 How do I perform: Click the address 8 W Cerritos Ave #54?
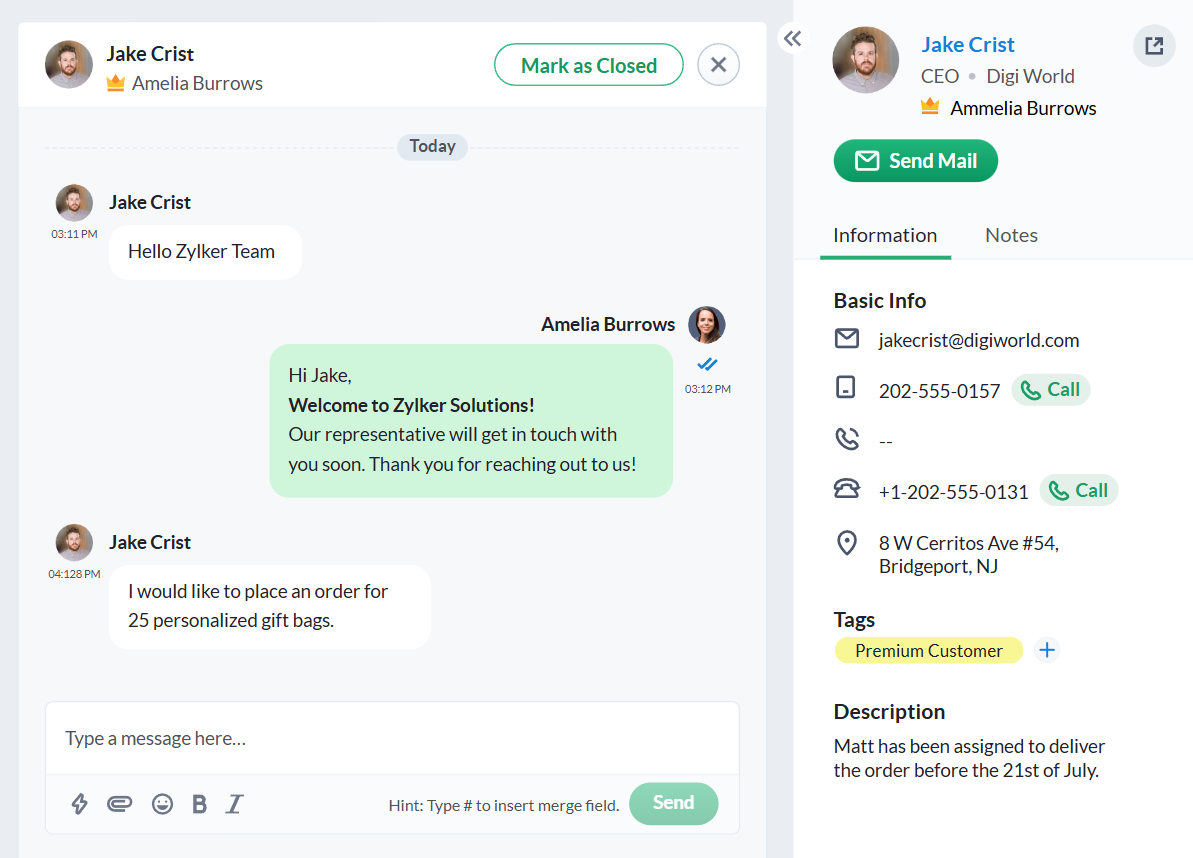(x=969, y=555)
